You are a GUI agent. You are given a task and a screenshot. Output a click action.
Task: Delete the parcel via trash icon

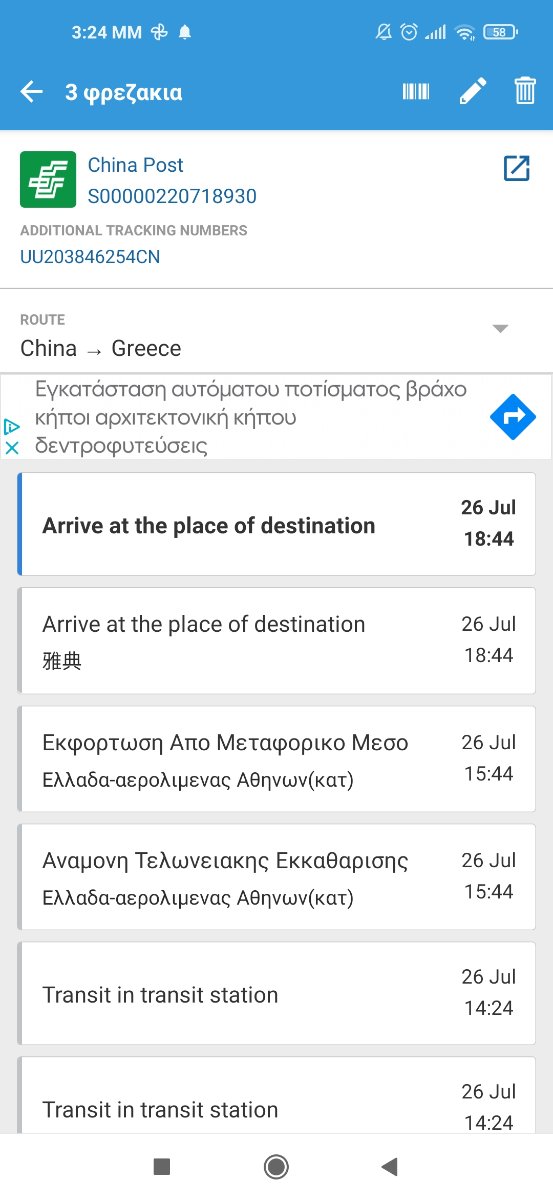click(x=525, y=92)
